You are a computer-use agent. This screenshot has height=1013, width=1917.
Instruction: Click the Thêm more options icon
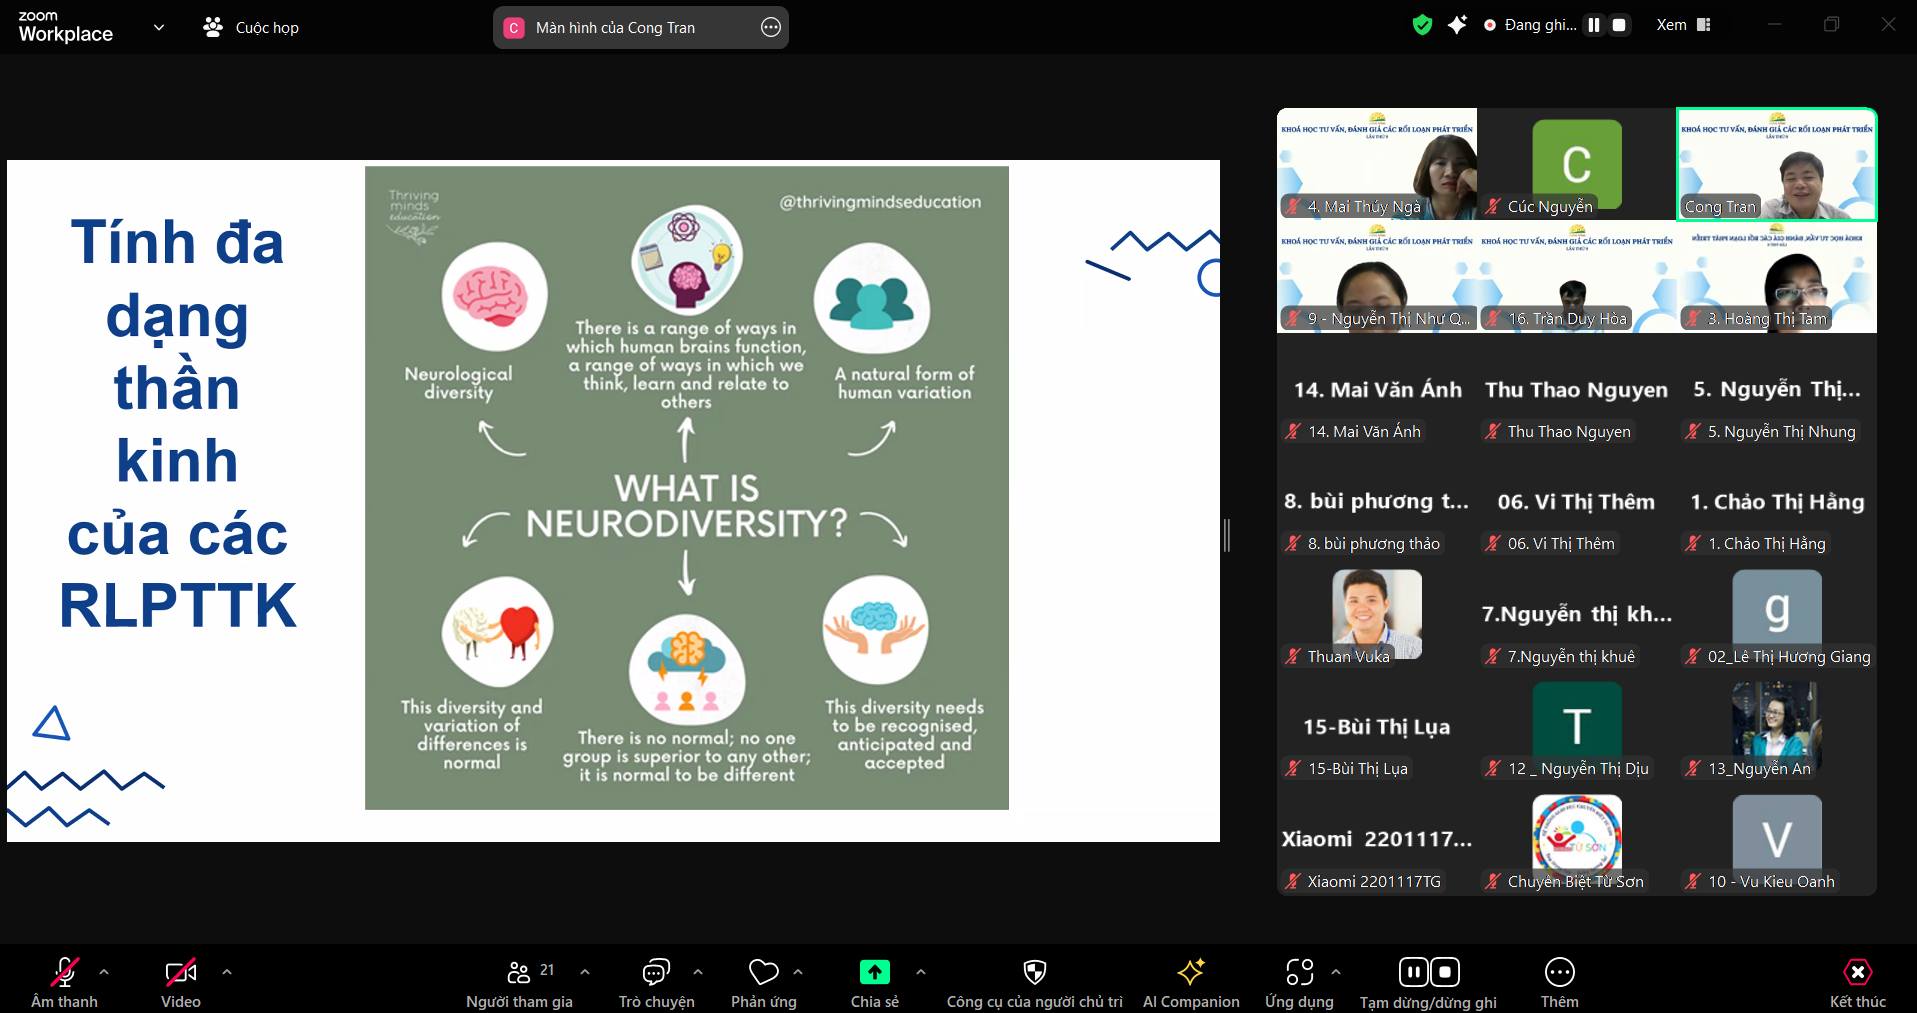pyautogui.click(x=1559, y=973)
